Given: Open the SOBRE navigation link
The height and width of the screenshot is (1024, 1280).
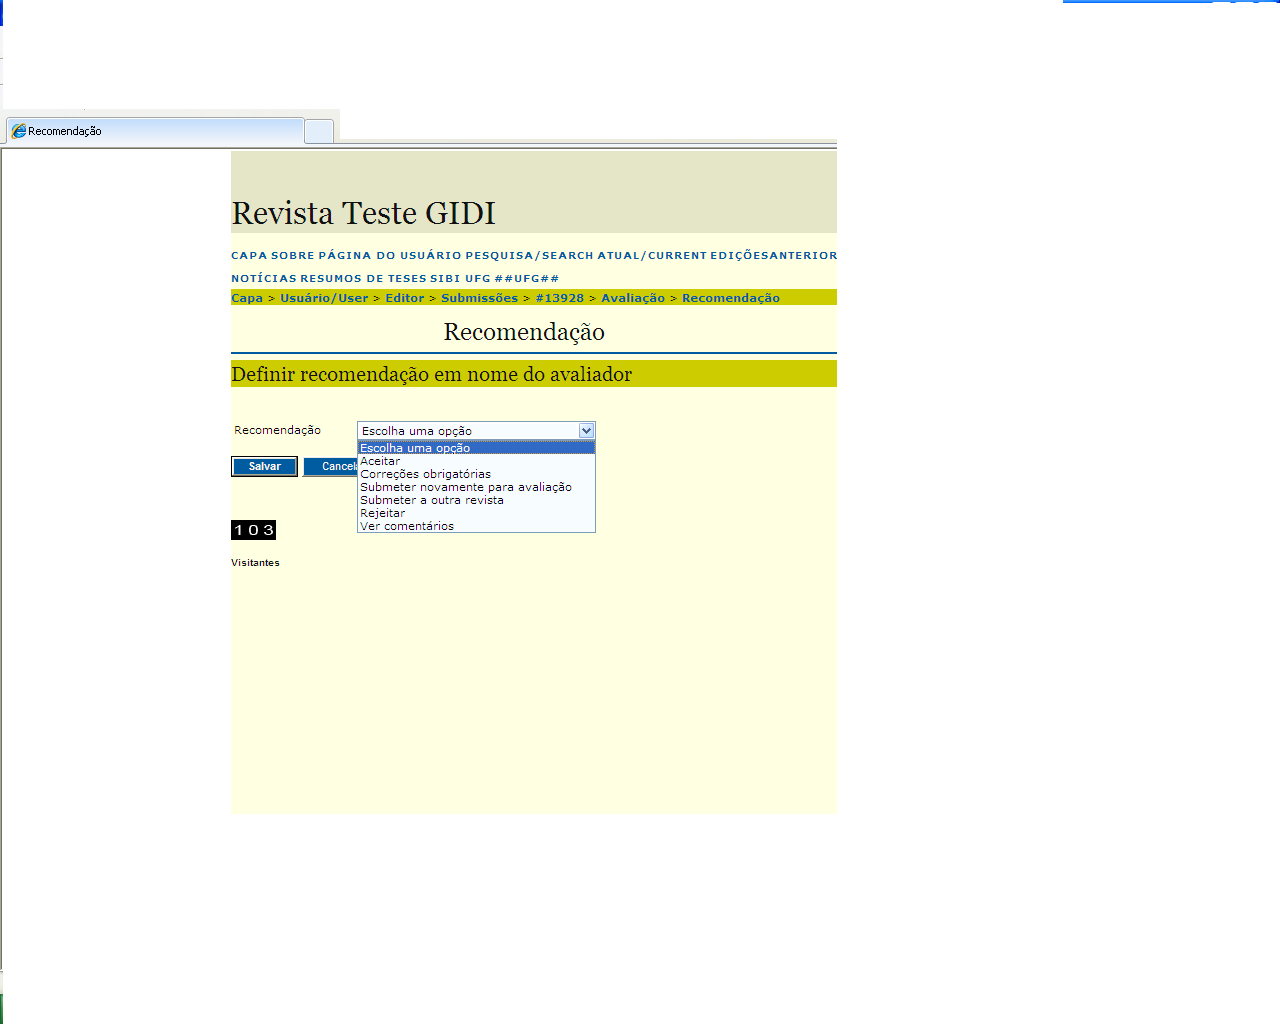Looking at the screenshot, I should click(293, 256).
